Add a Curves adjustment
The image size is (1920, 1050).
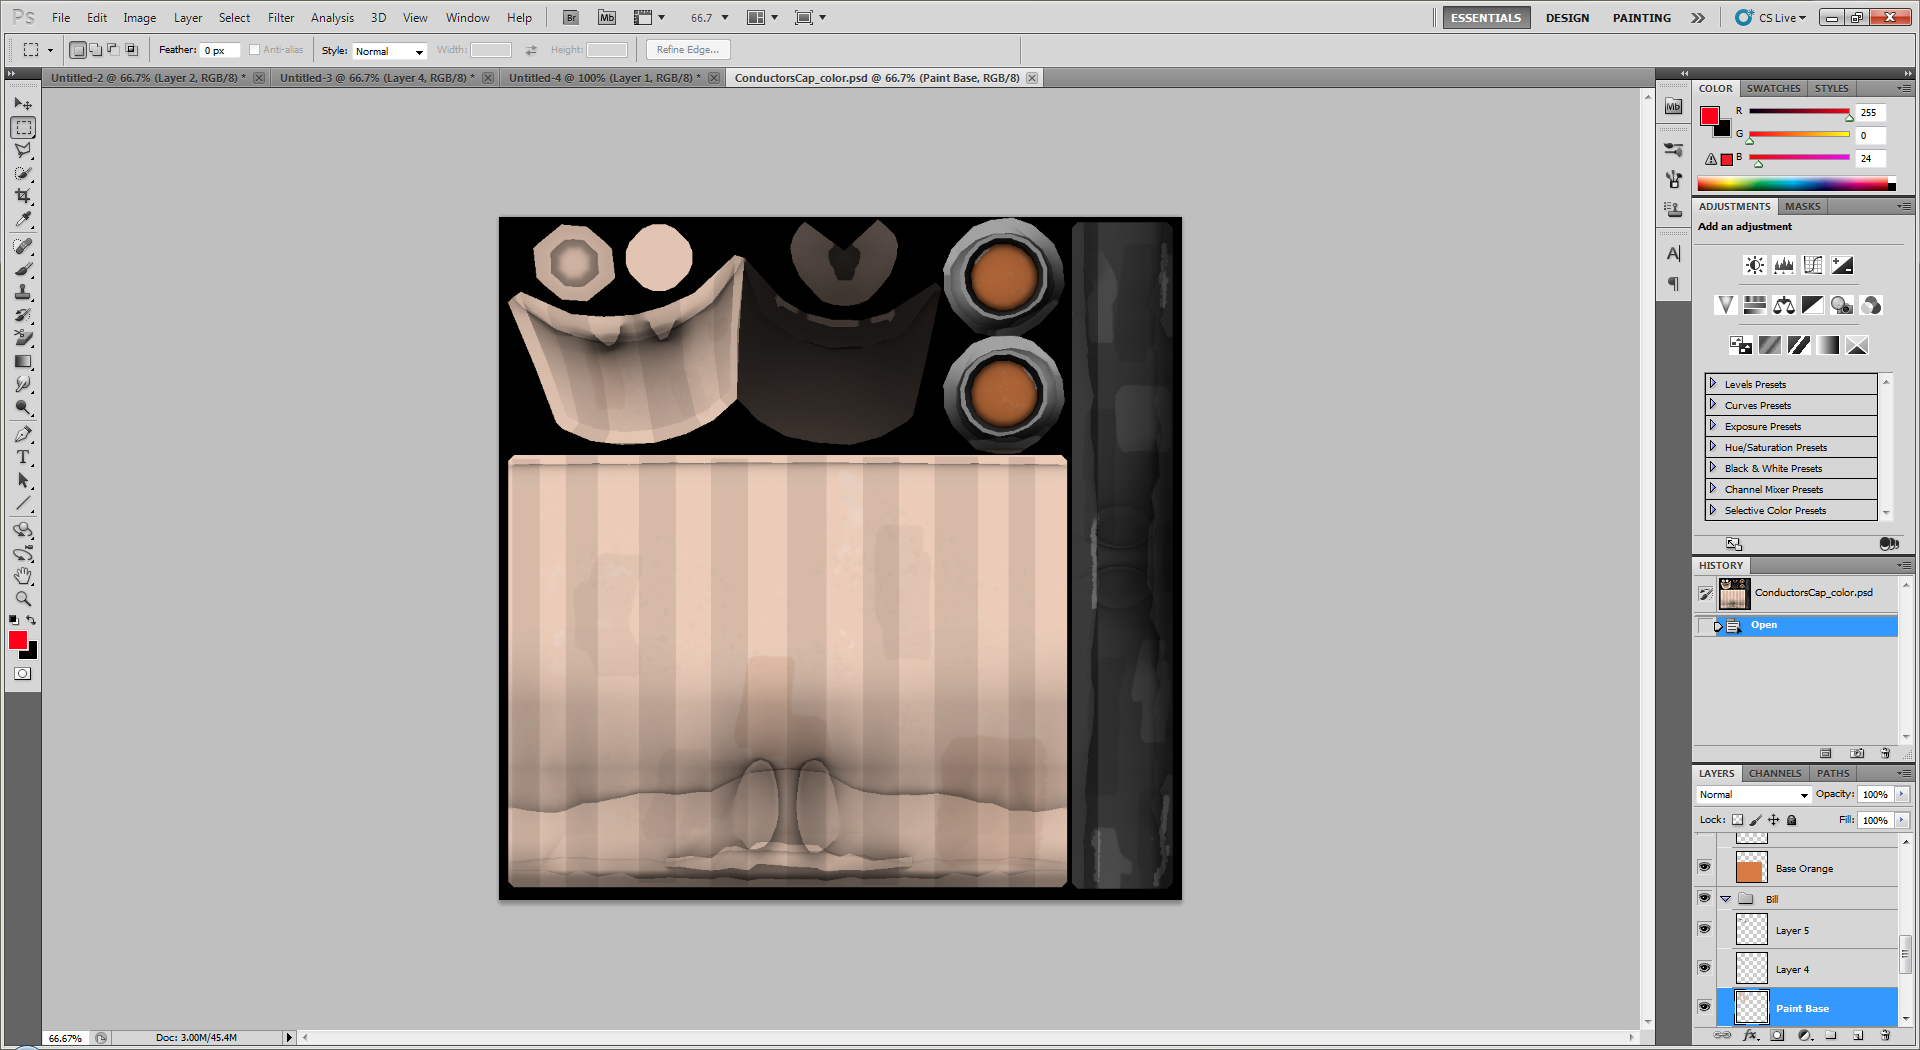(x=1813, y=265)
